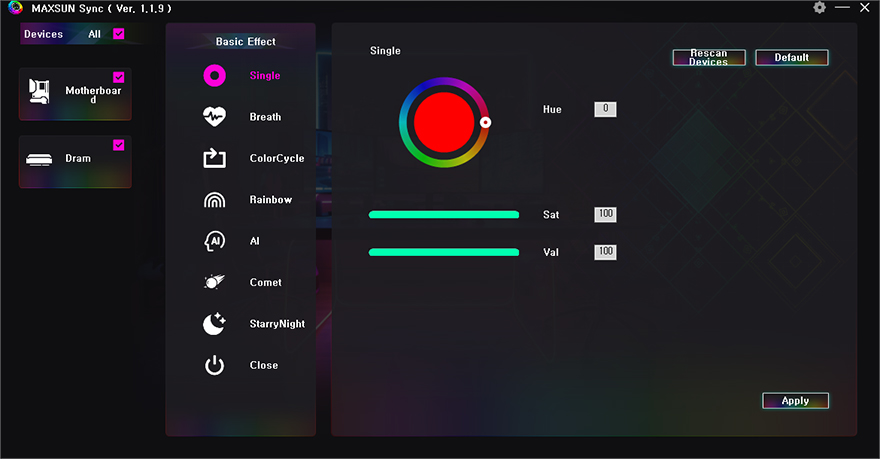Click the Basic Effect header text
The height and width of the screenshot is (459, 880).
246,42
